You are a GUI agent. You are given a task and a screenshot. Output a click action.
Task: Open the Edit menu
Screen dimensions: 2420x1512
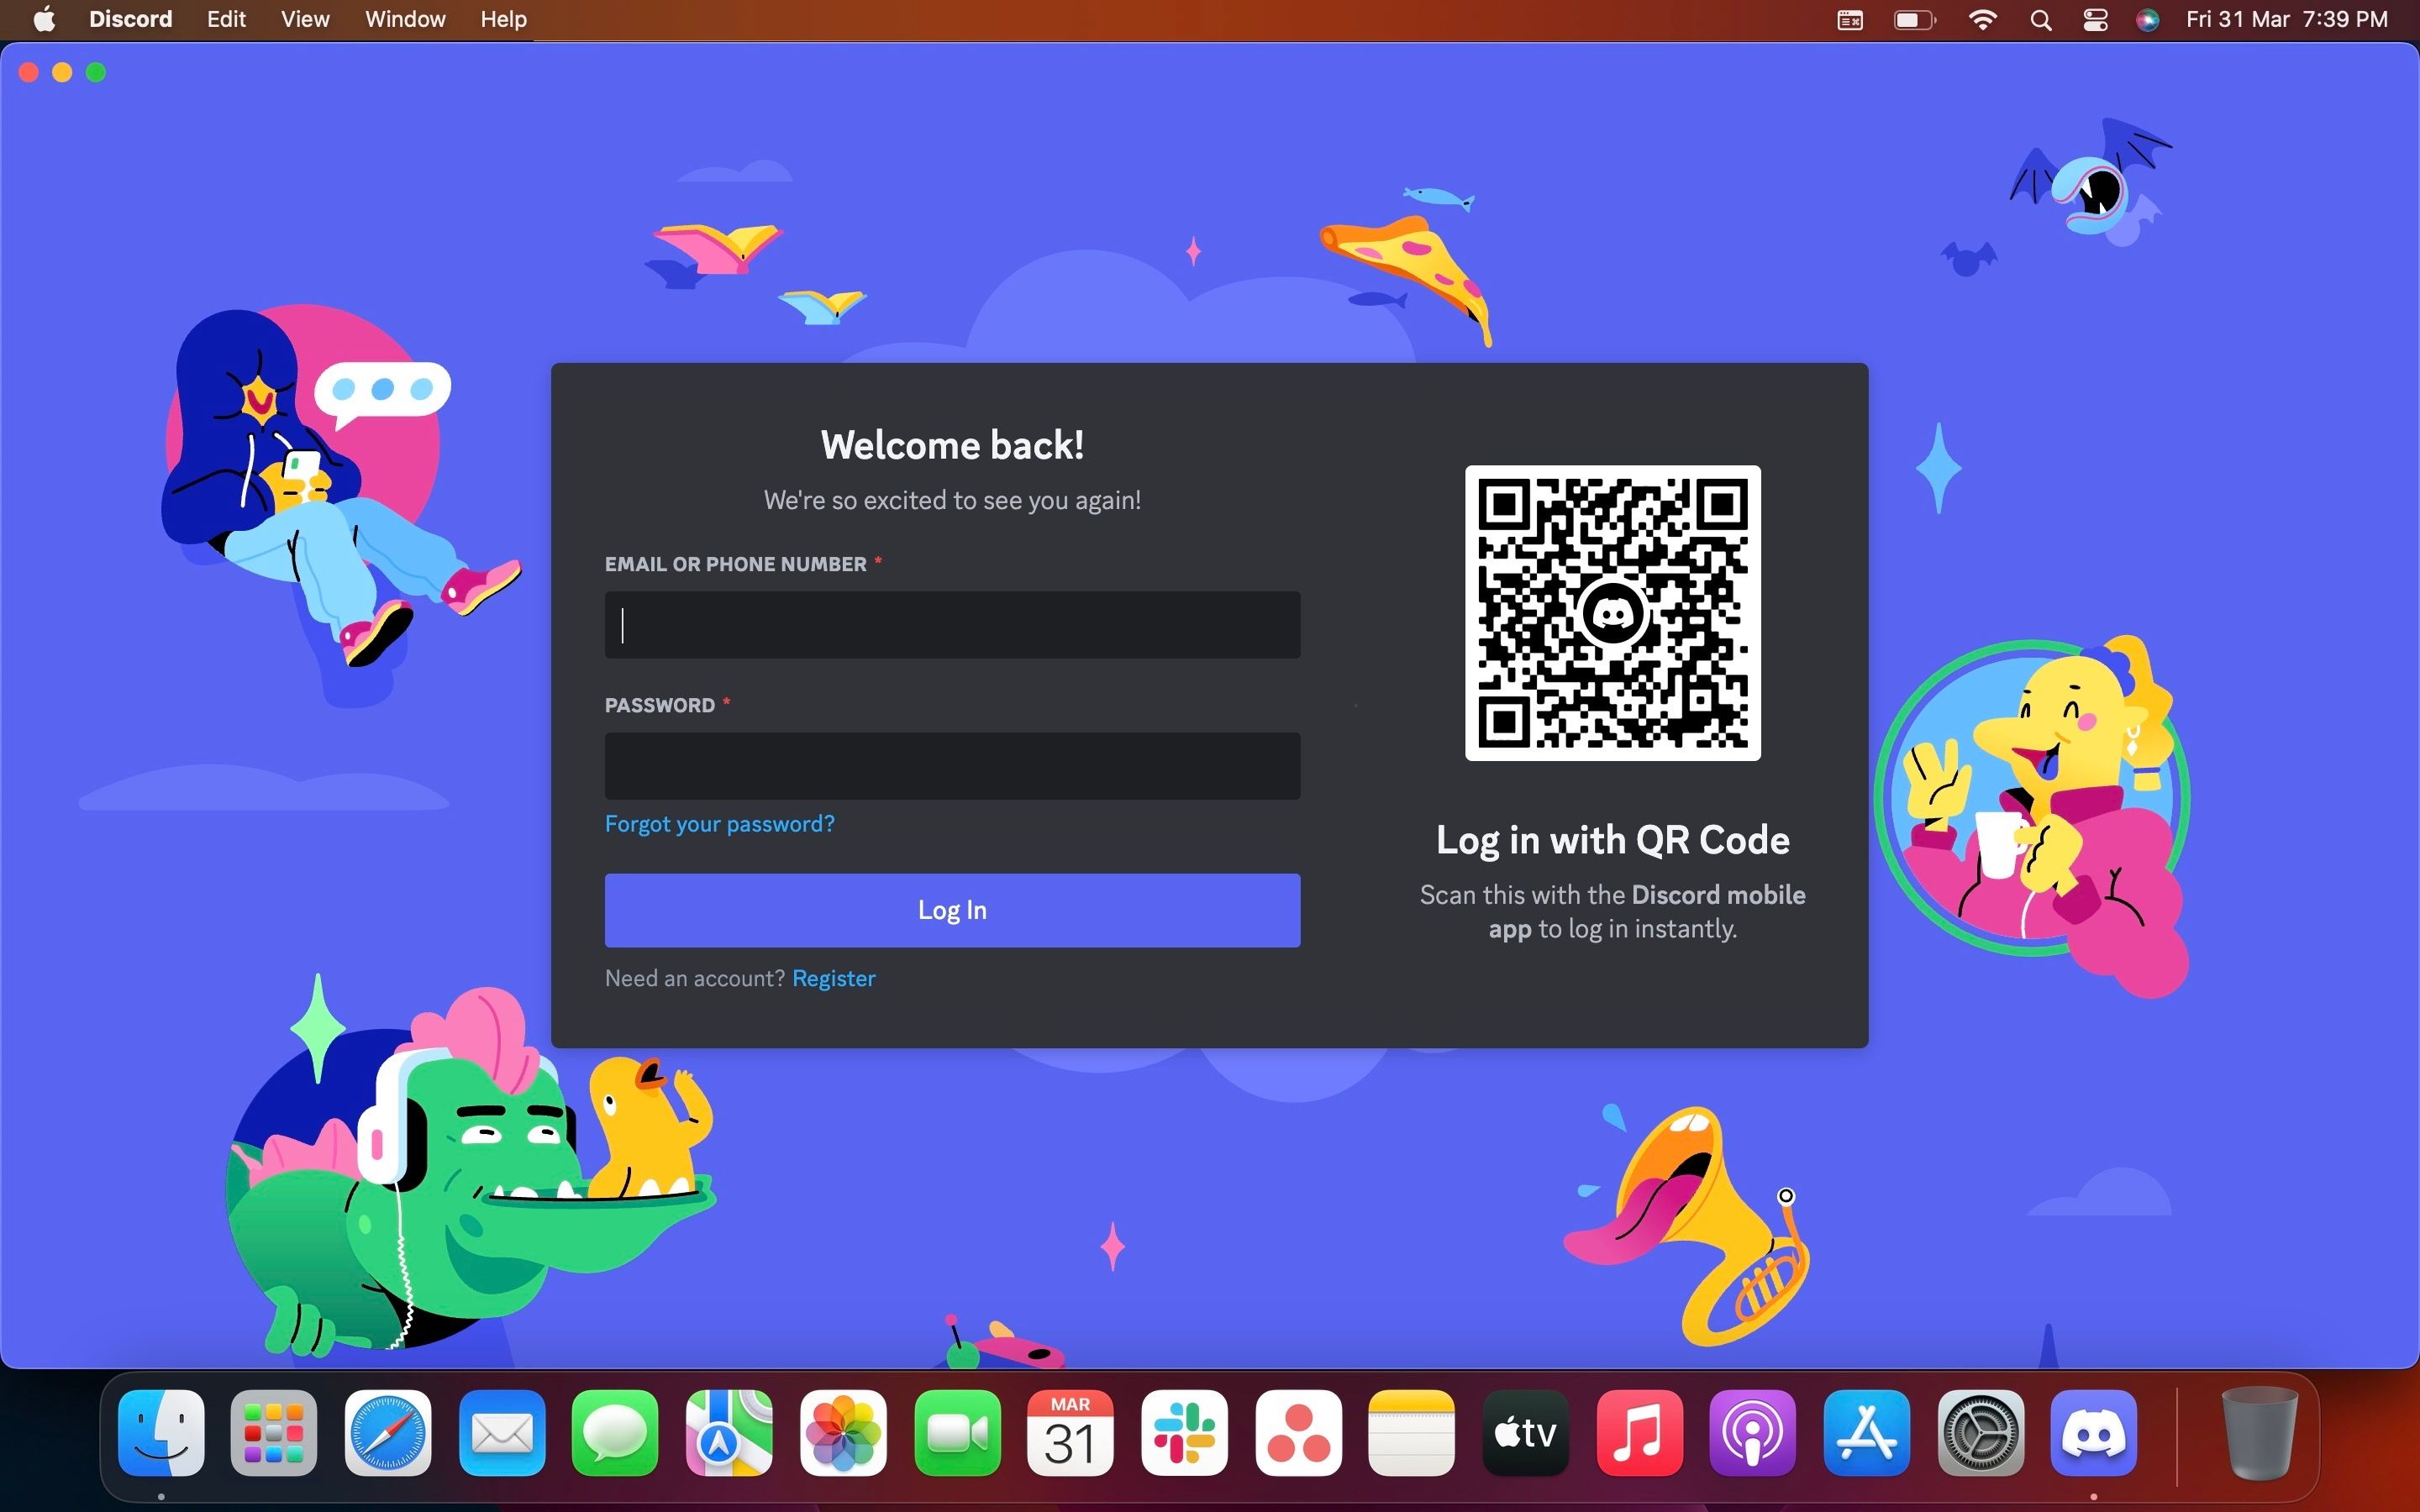tap(226, 19)
